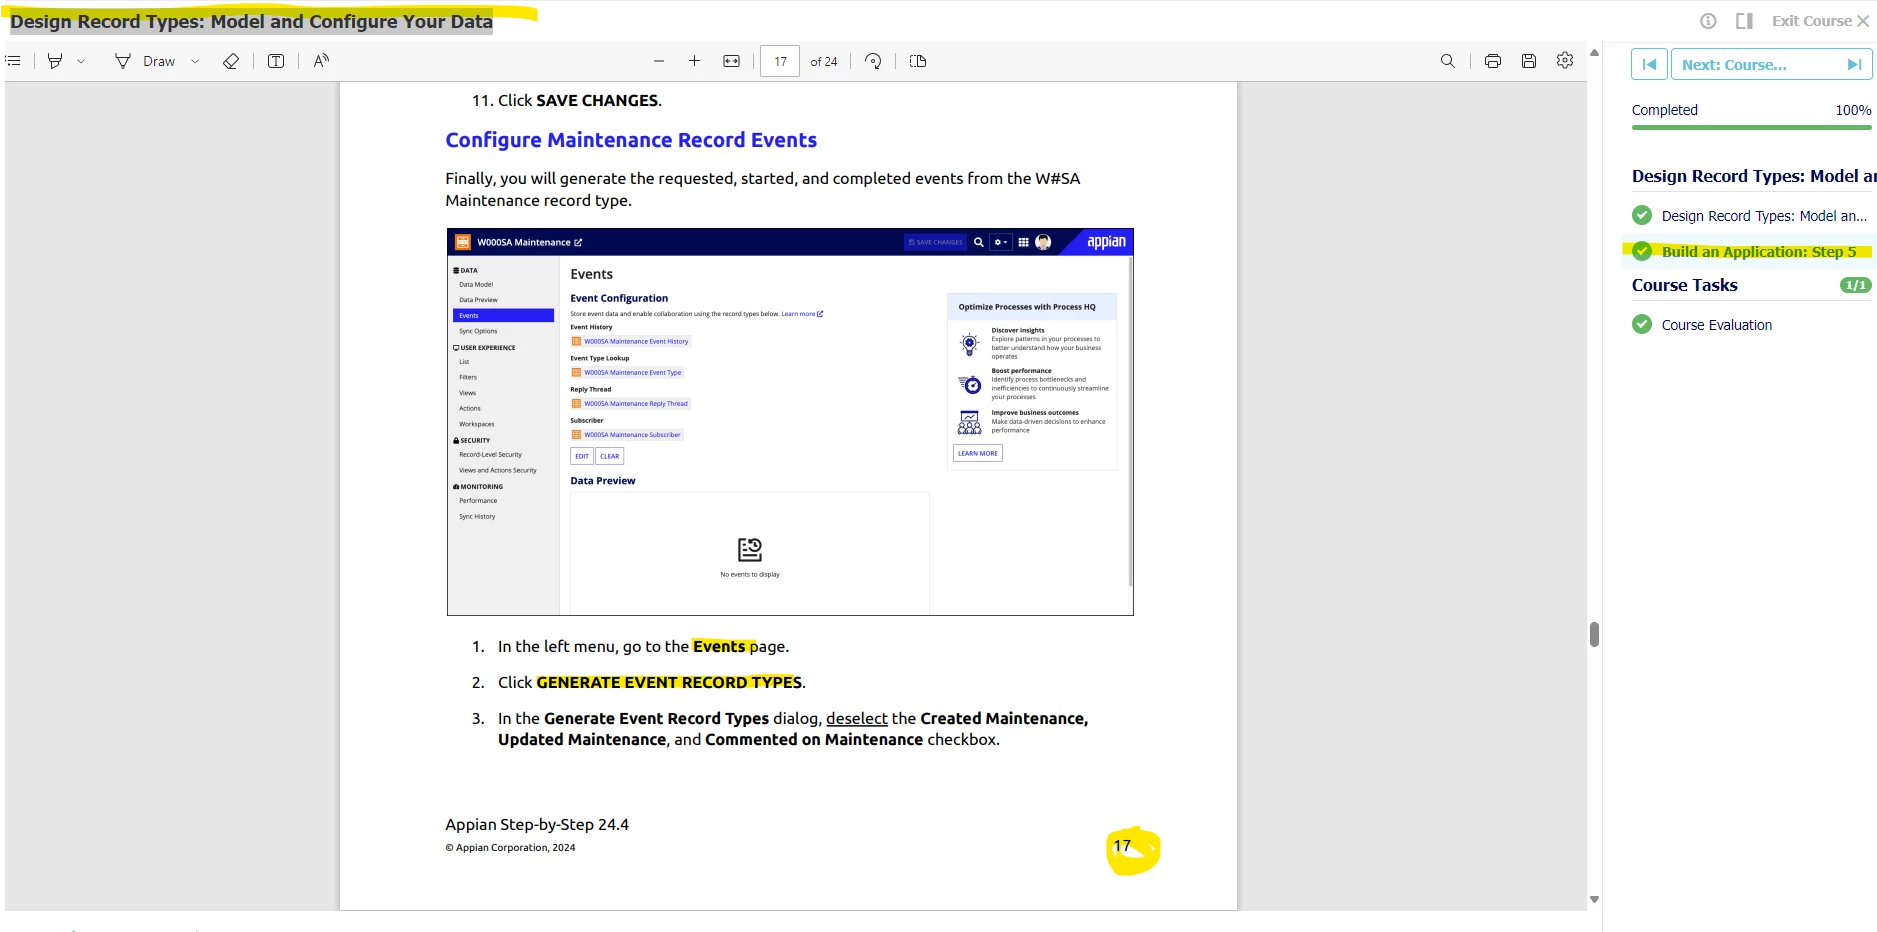Screen dimensions: 1877x932
Task: Click the green check beside Course Evaluation
Action: [1642, 324]
